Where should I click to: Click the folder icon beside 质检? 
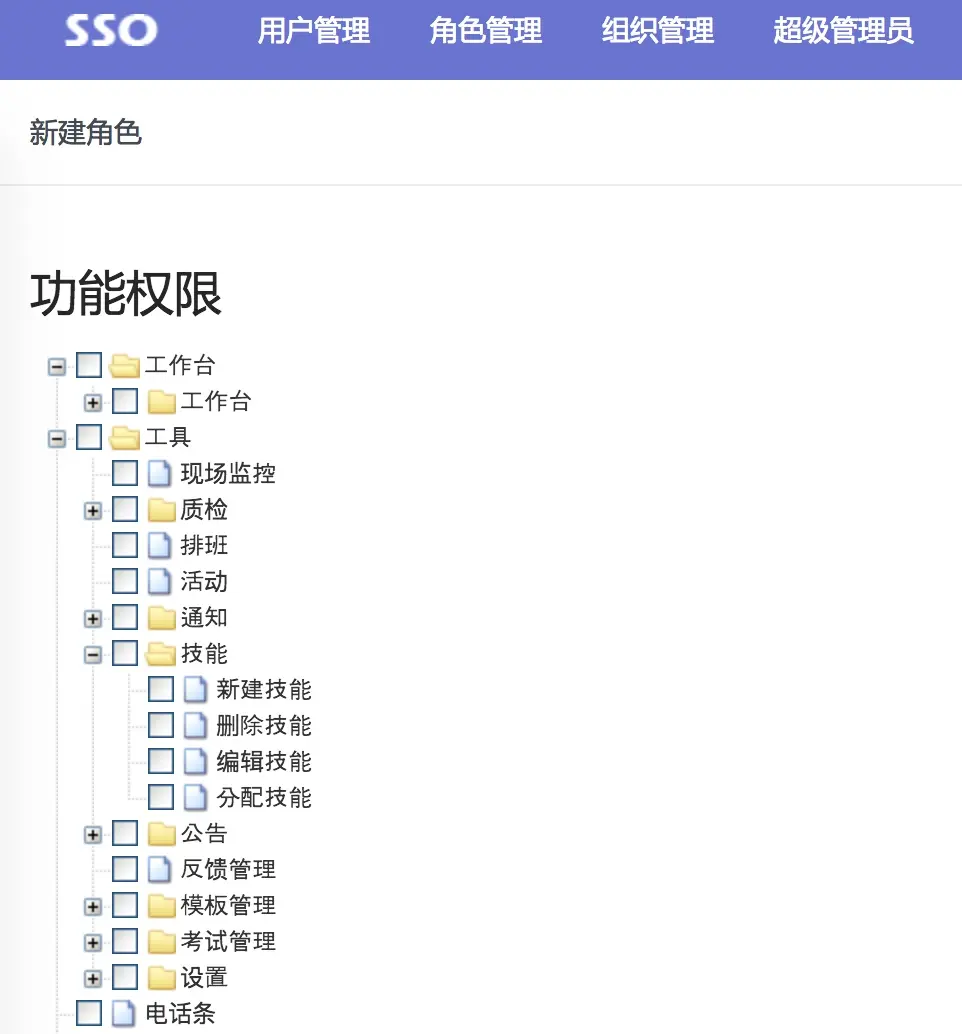[162, 509]
